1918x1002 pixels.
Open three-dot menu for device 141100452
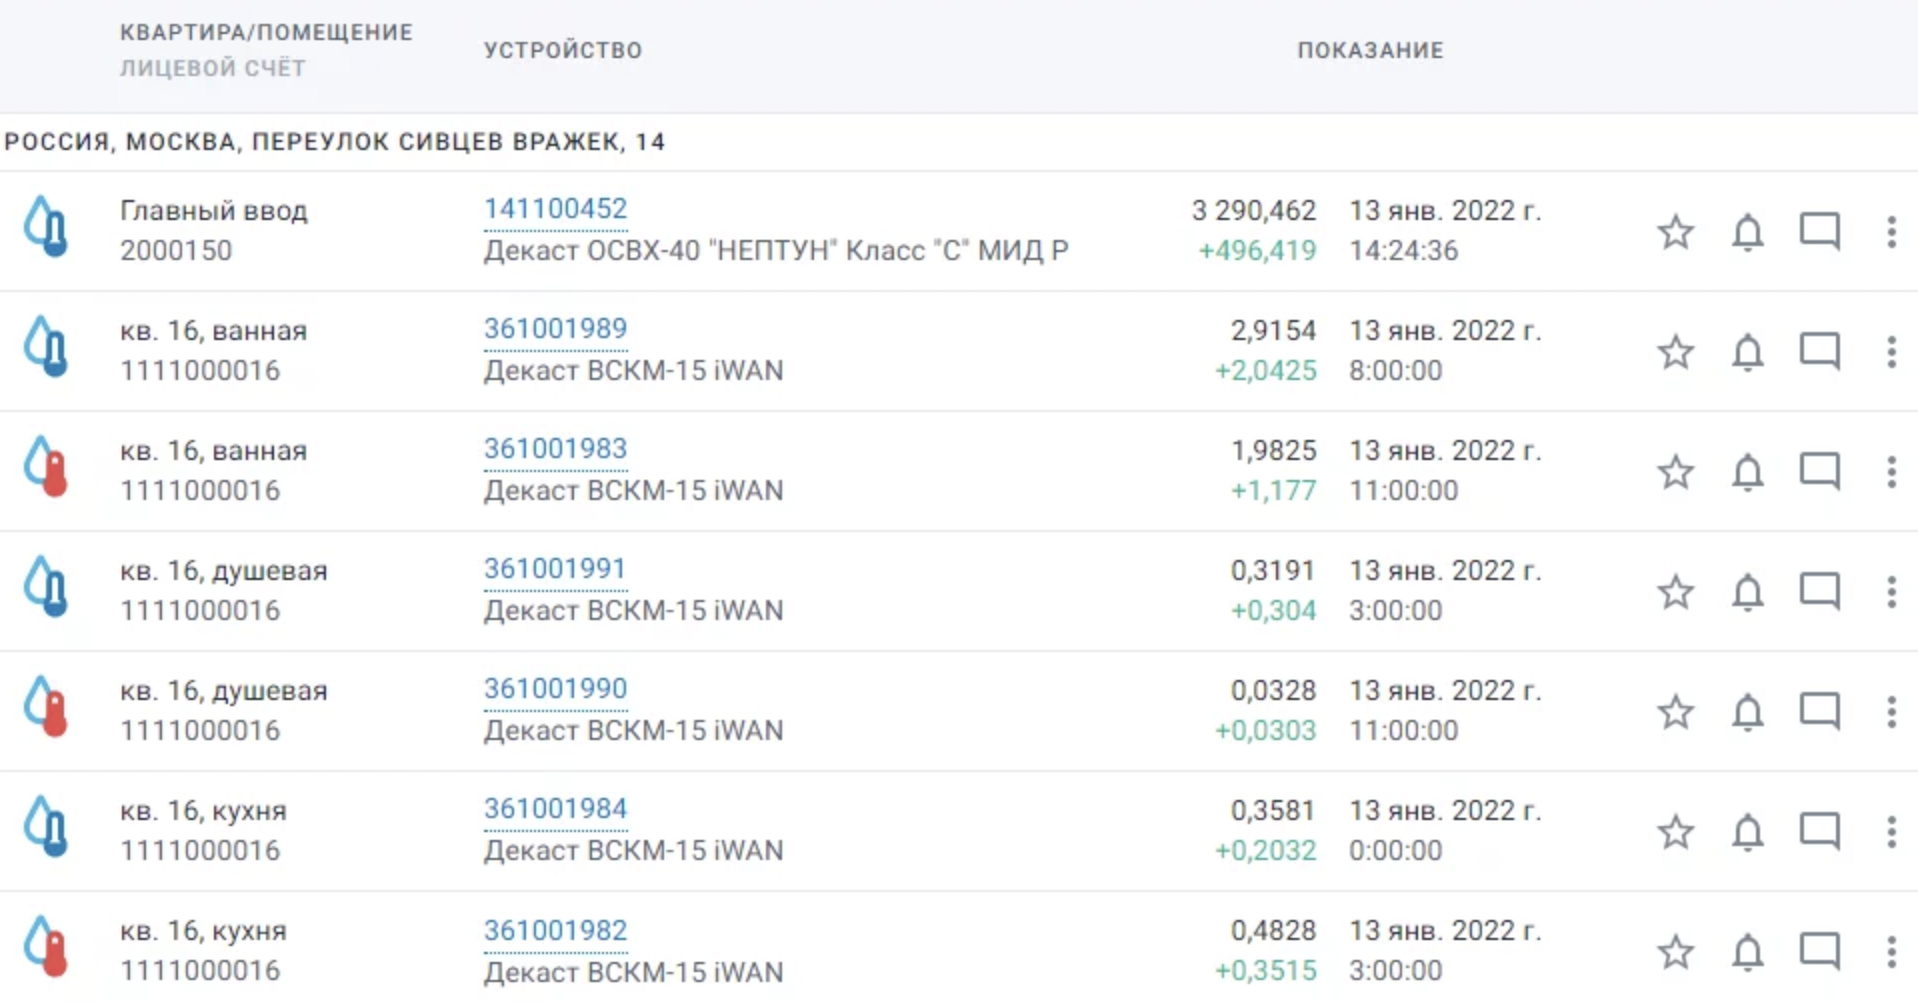pos(1890,232)
